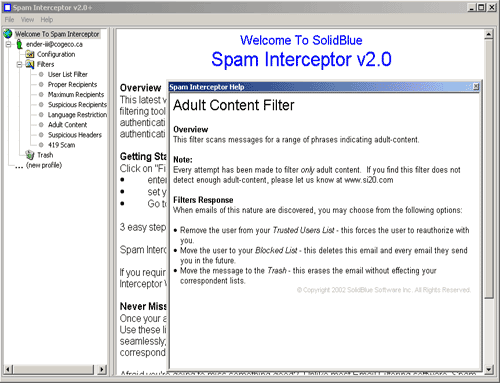This screenshot has width=500, height=383.
Task: Click the (new profile) entry
Action: click(44, 165)
